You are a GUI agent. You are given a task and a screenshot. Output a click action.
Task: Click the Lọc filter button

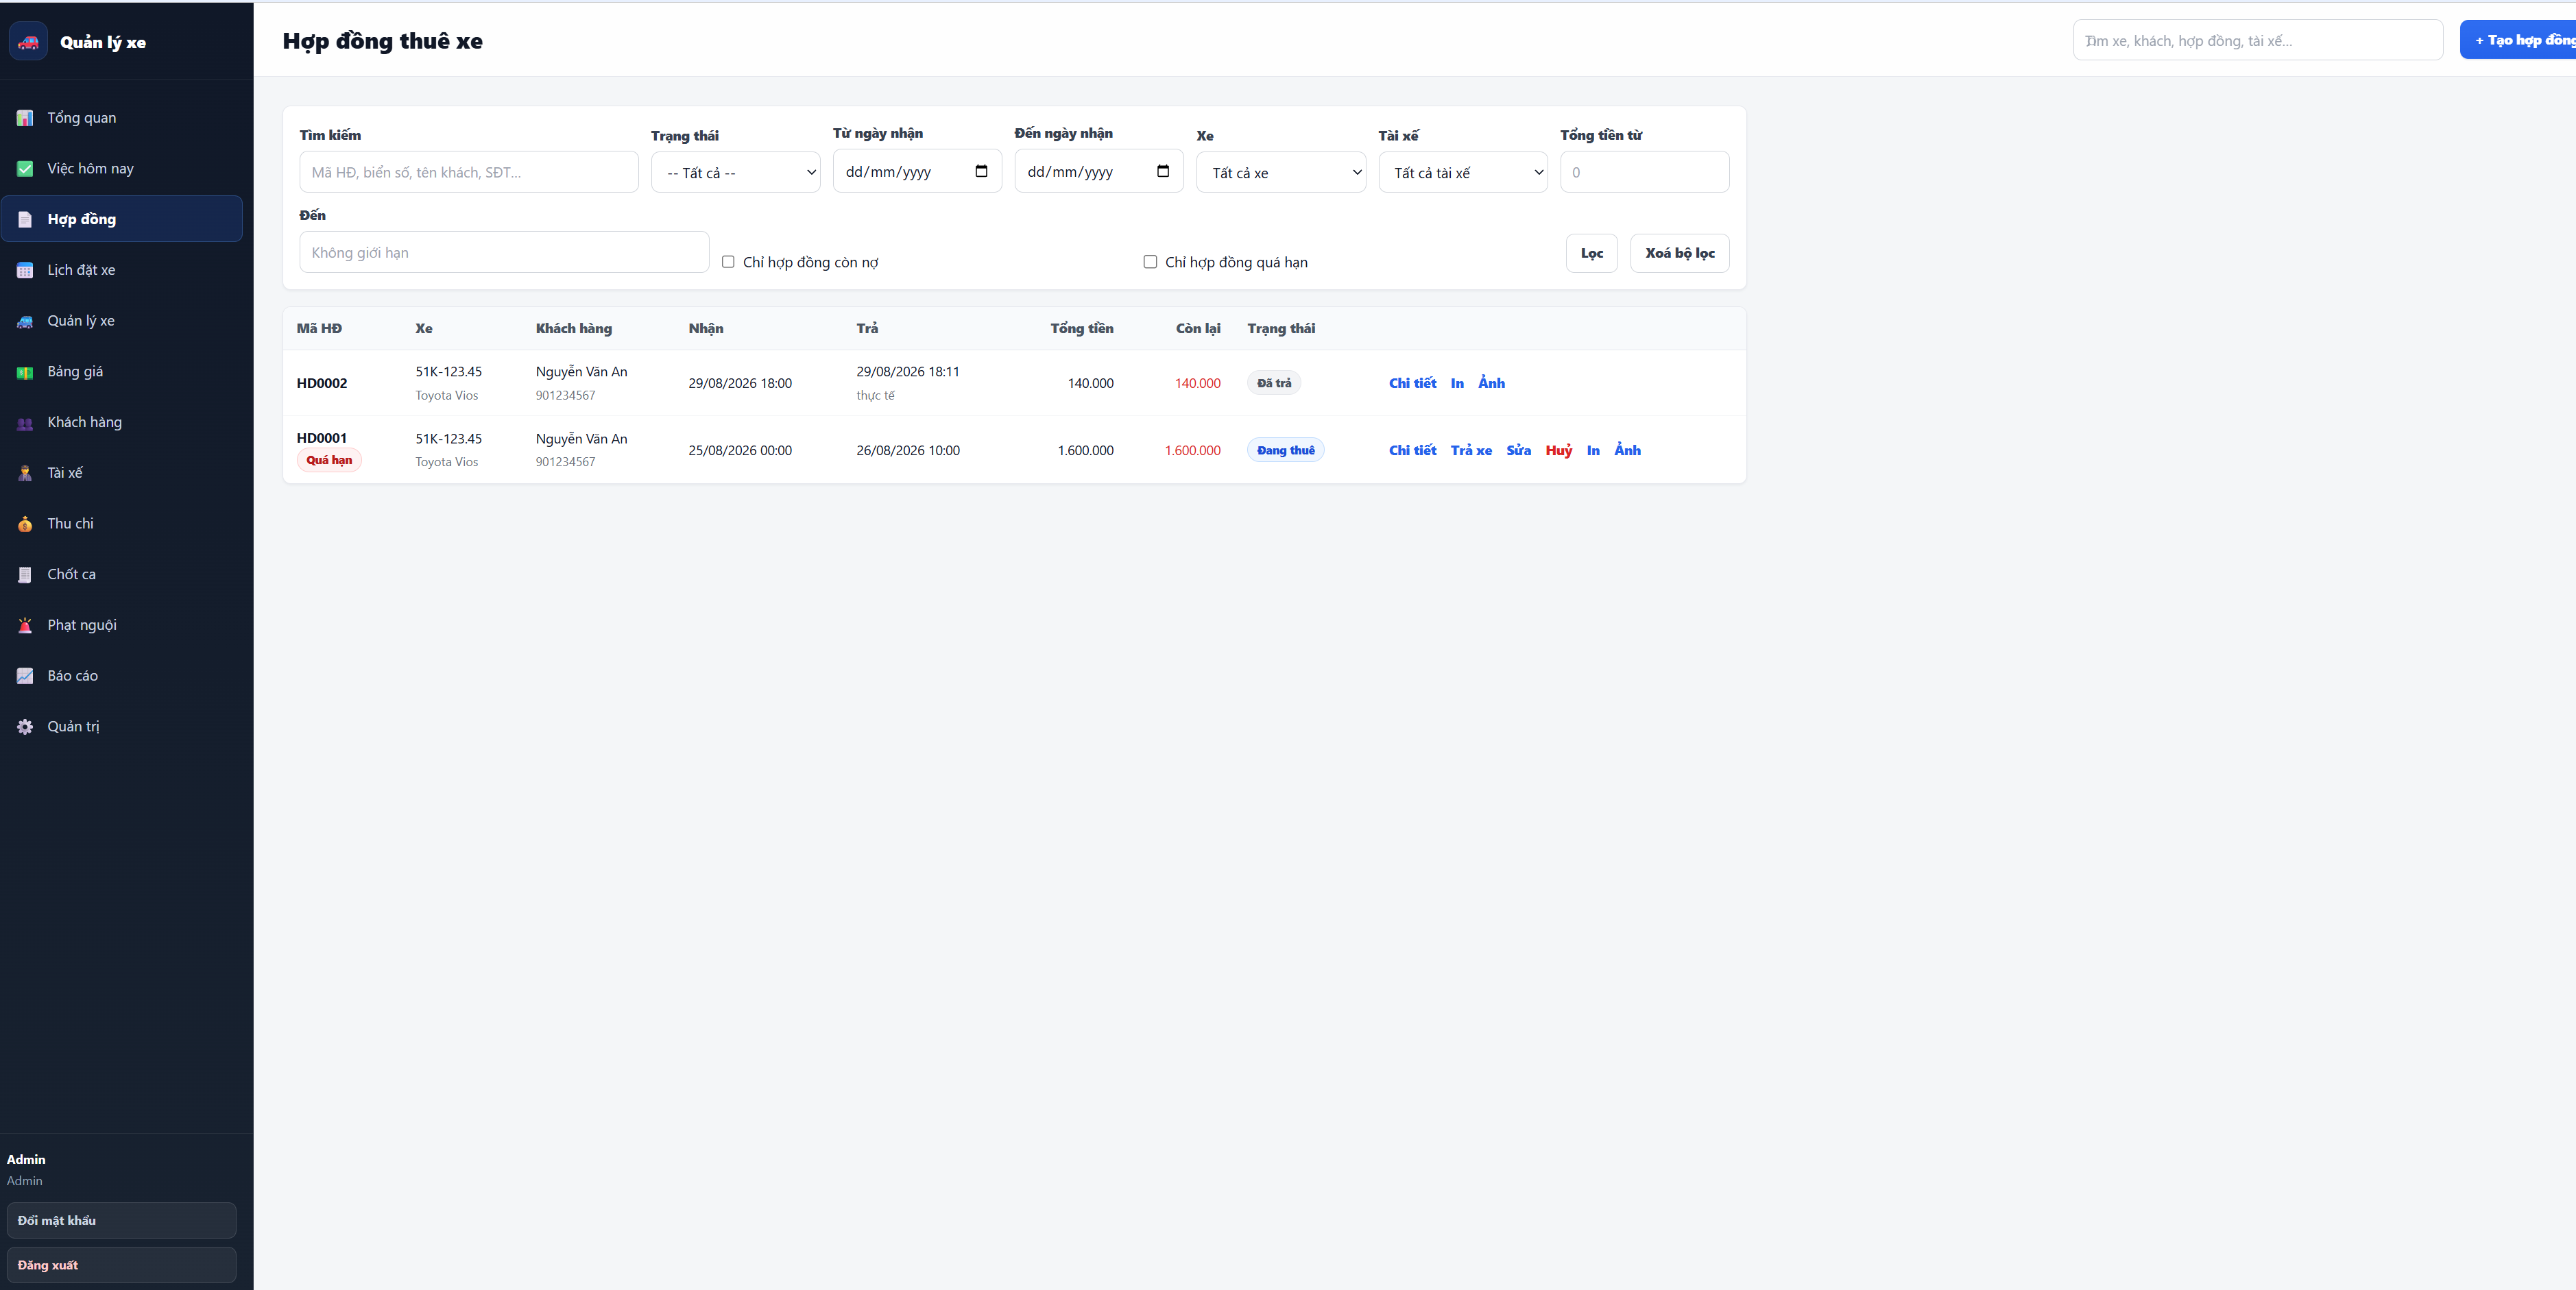[1591, 253]
